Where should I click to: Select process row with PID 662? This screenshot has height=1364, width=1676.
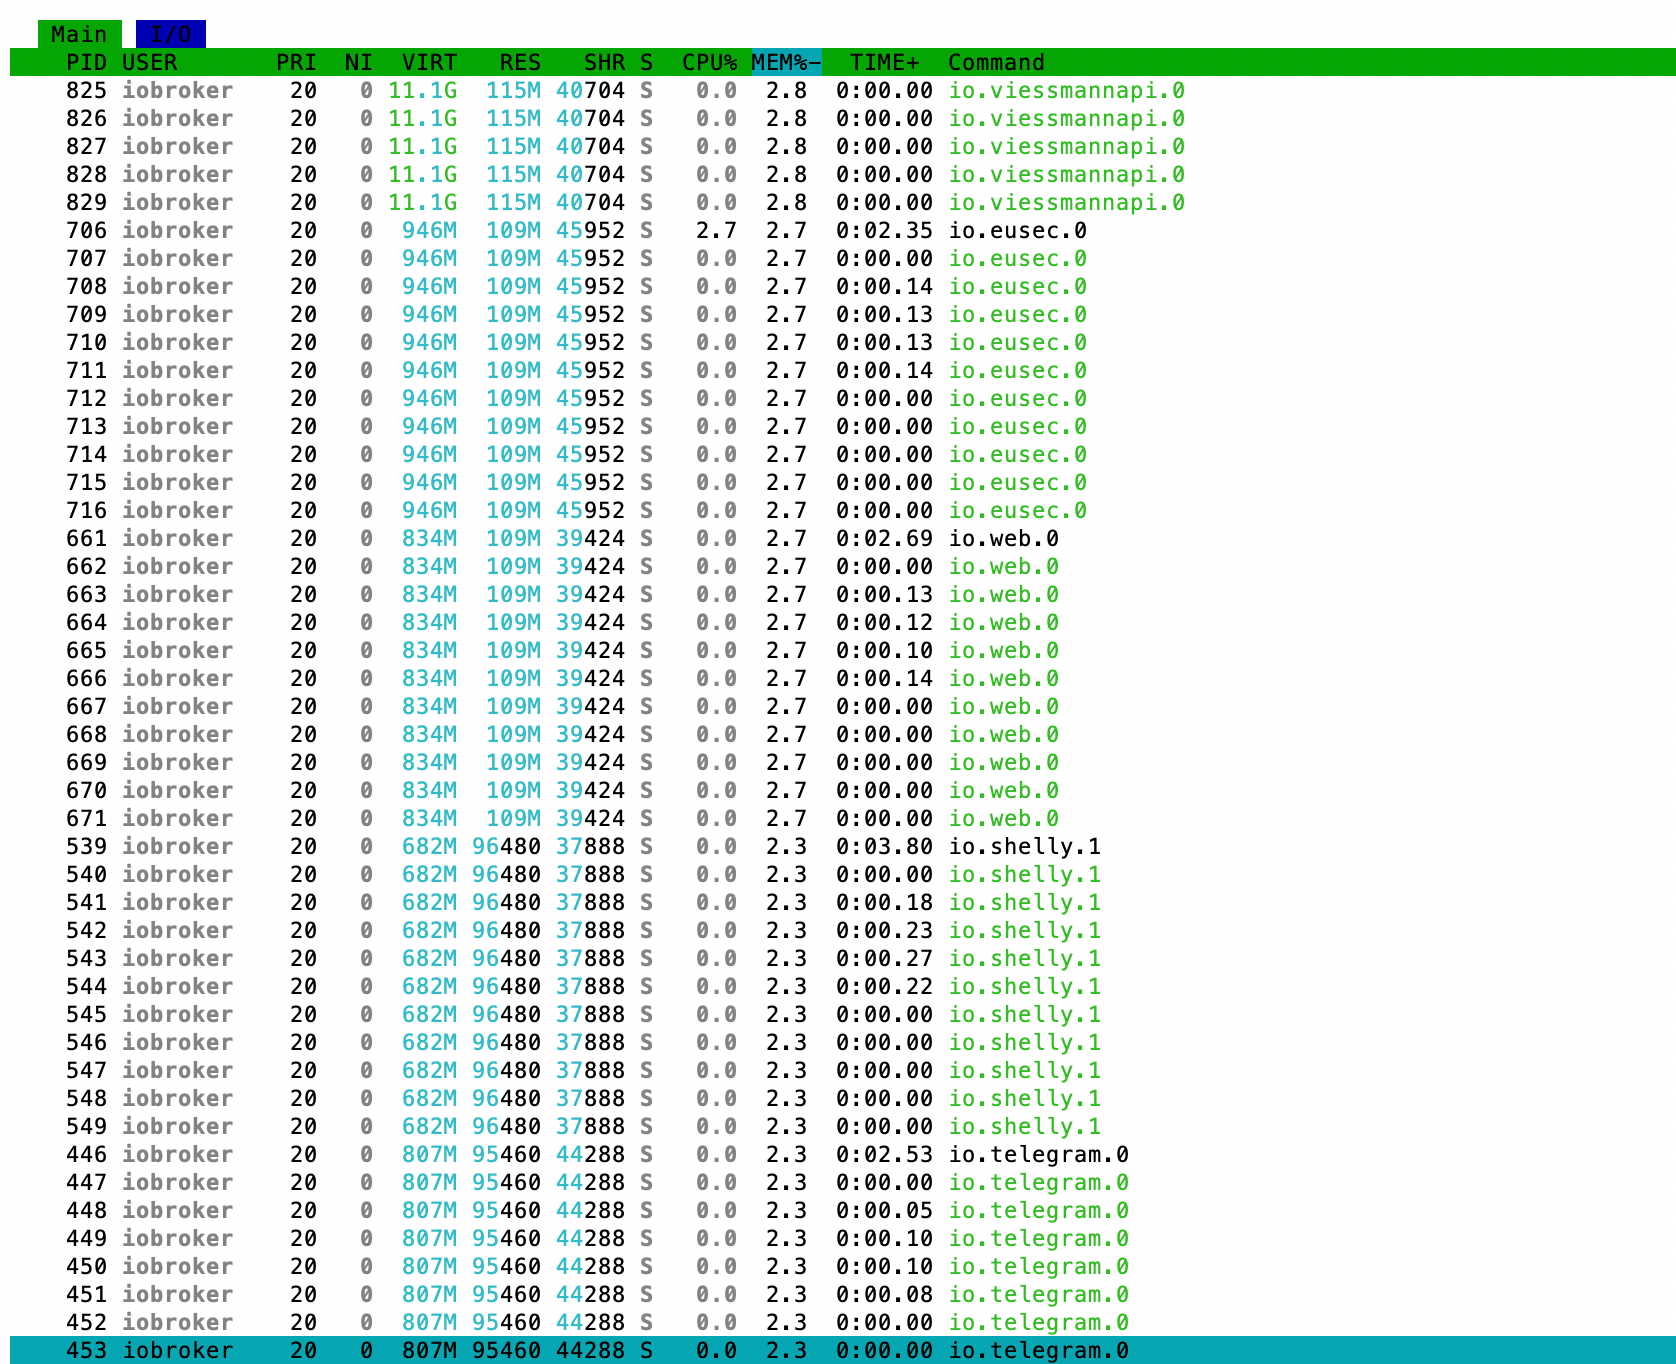pyautogui.click(x=842, y=566)
